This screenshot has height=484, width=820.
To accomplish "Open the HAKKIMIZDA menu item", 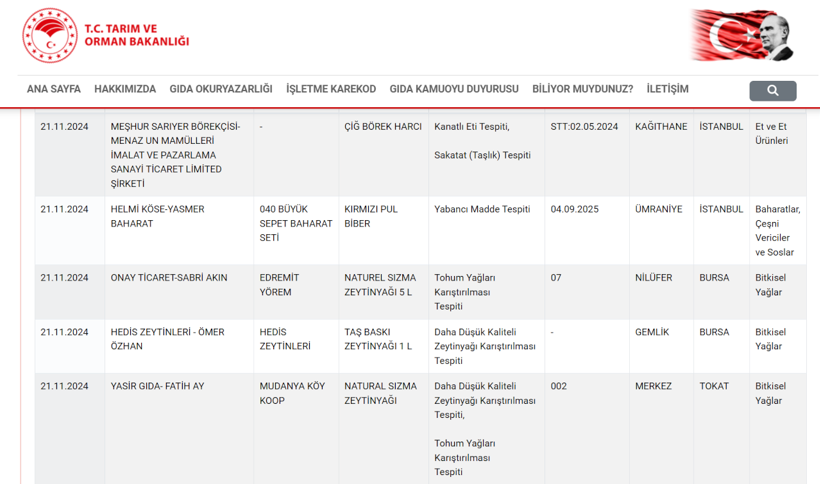I will click(125, 89).
